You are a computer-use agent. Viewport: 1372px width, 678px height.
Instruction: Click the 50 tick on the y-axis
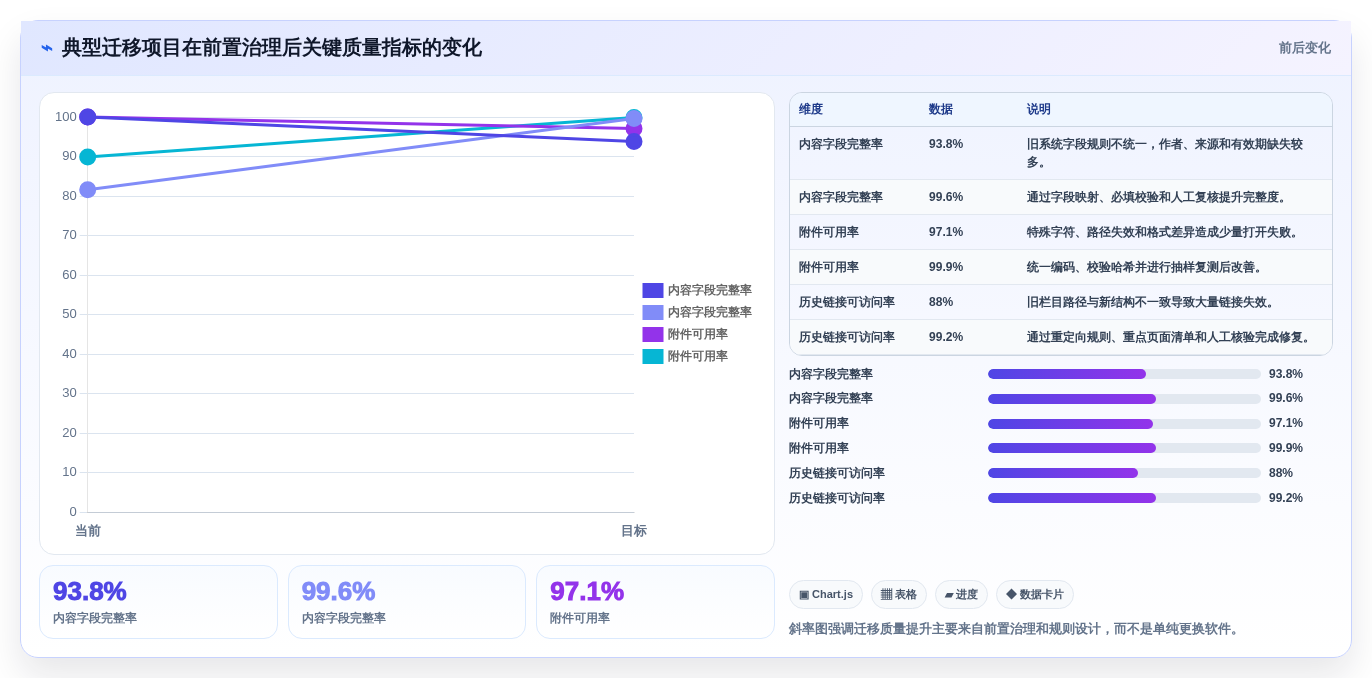pos(70,314)
